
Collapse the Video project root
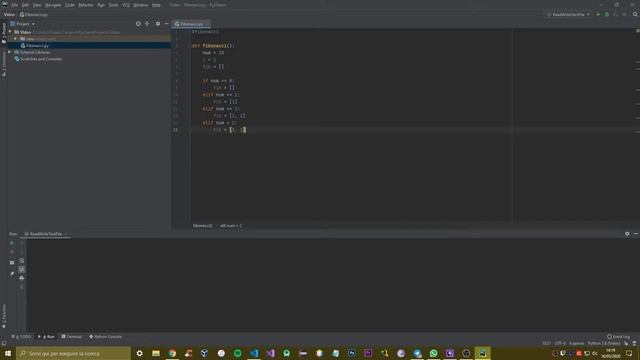(x=11, y=32)
